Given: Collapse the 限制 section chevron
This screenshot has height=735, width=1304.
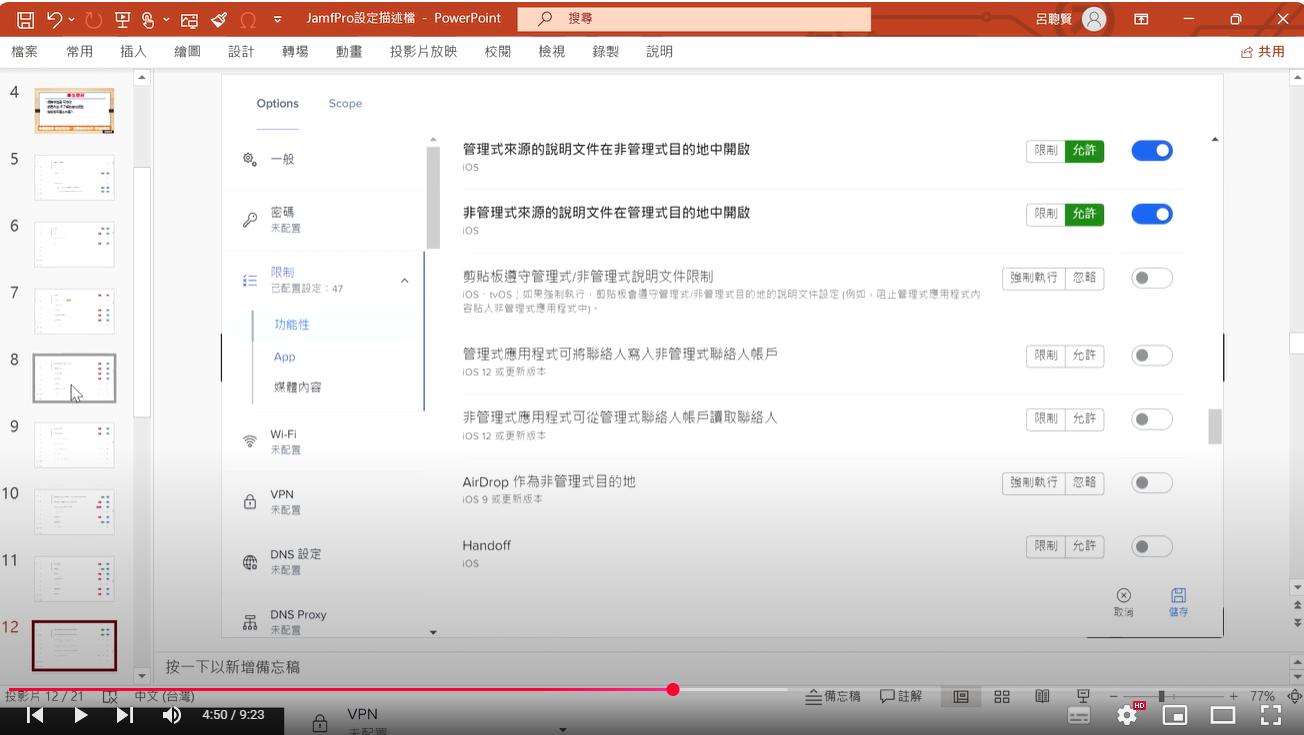Looking at the screenshot, I should [x=404, y=281].
